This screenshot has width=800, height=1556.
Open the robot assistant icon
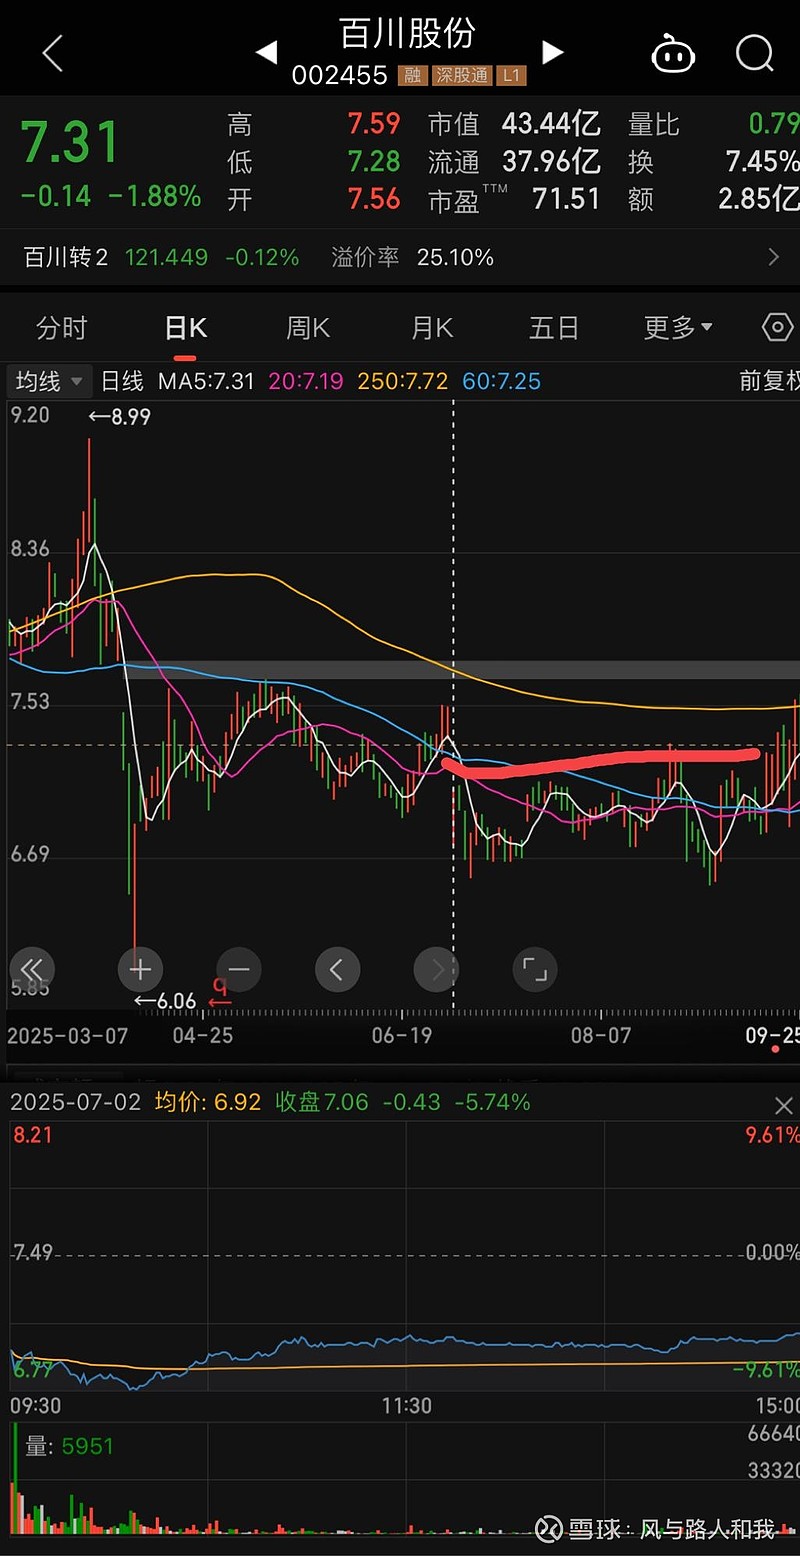point(673,53)
